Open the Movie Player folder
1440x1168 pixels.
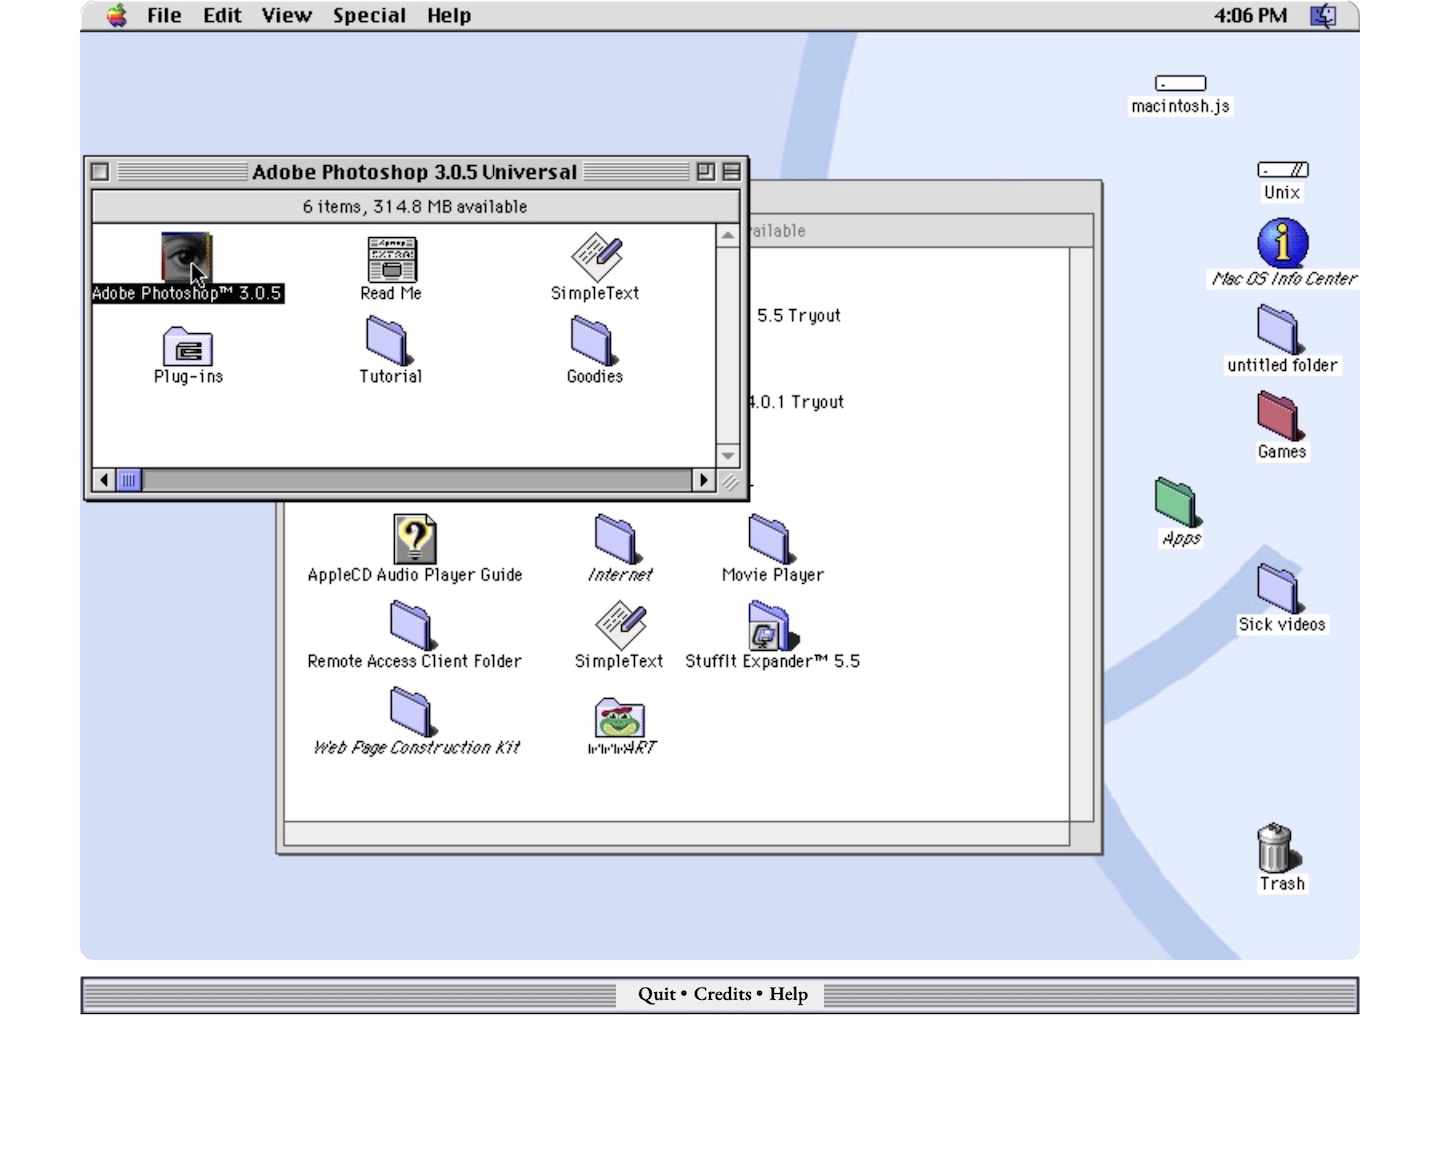[x=771, y=540]
